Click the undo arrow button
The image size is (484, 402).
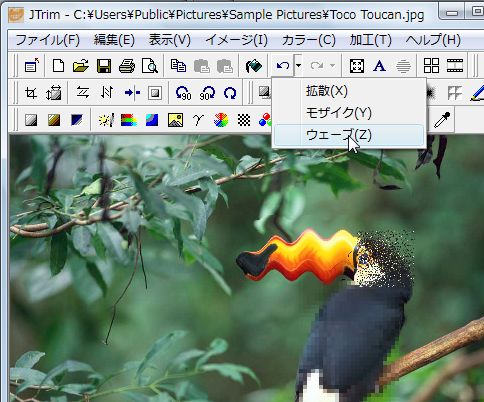(283, 66)
